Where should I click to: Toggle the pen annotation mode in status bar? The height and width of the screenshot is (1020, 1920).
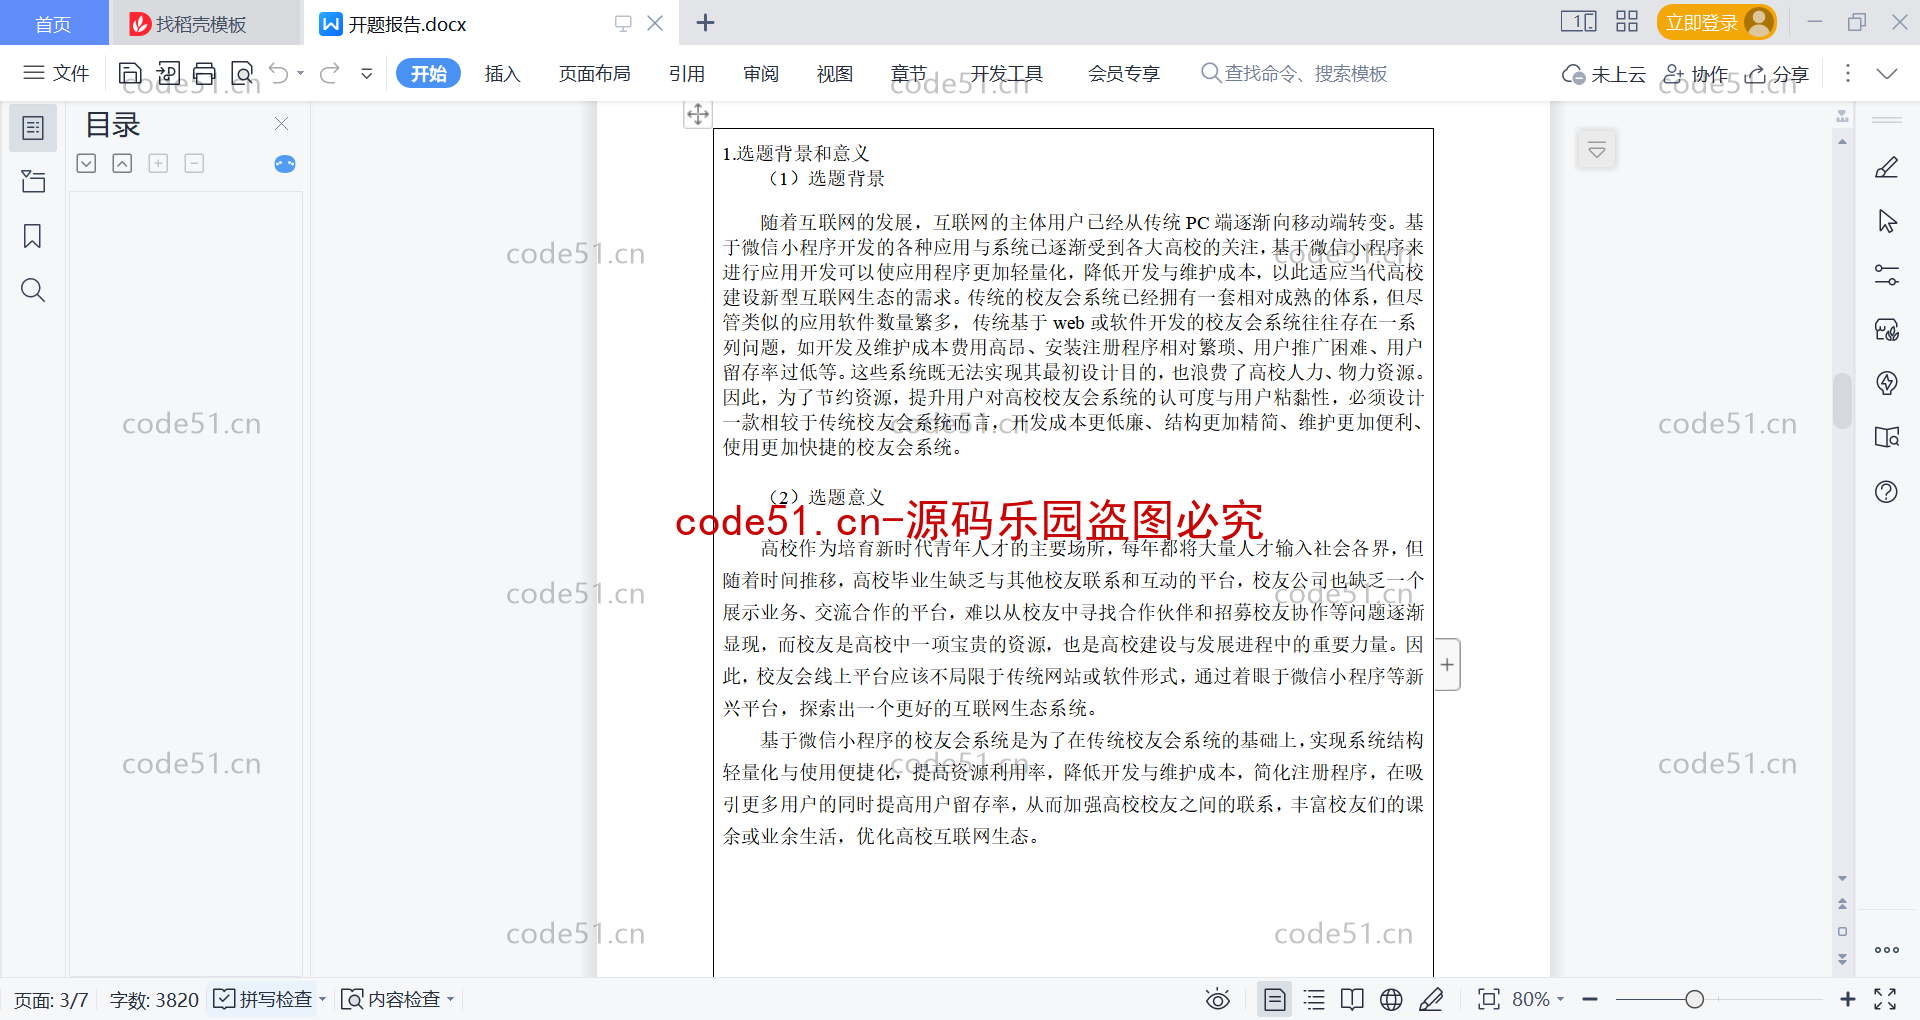pyautogui.click(x=1431, y=999)
